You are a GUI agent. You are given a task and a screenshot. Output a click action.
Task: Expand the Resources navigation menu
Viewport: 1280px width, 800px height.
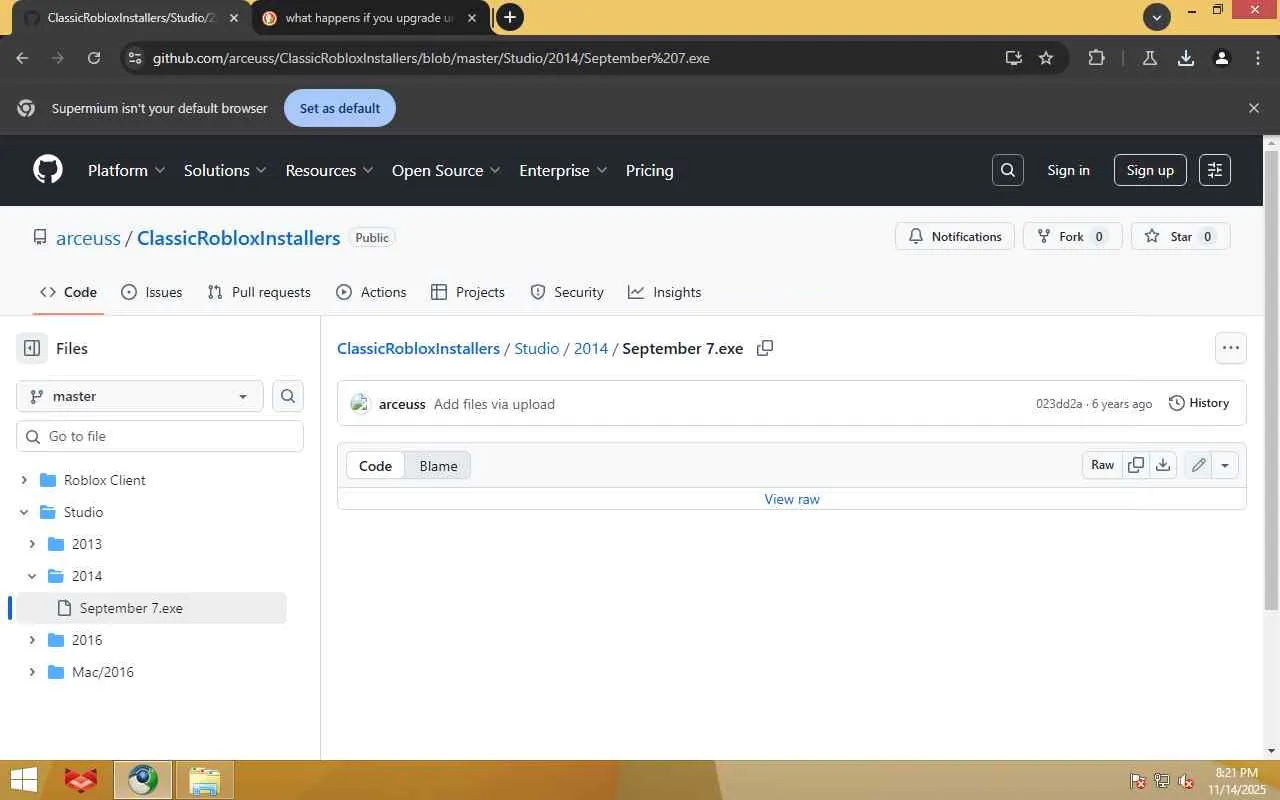click(x=329, y=170)
